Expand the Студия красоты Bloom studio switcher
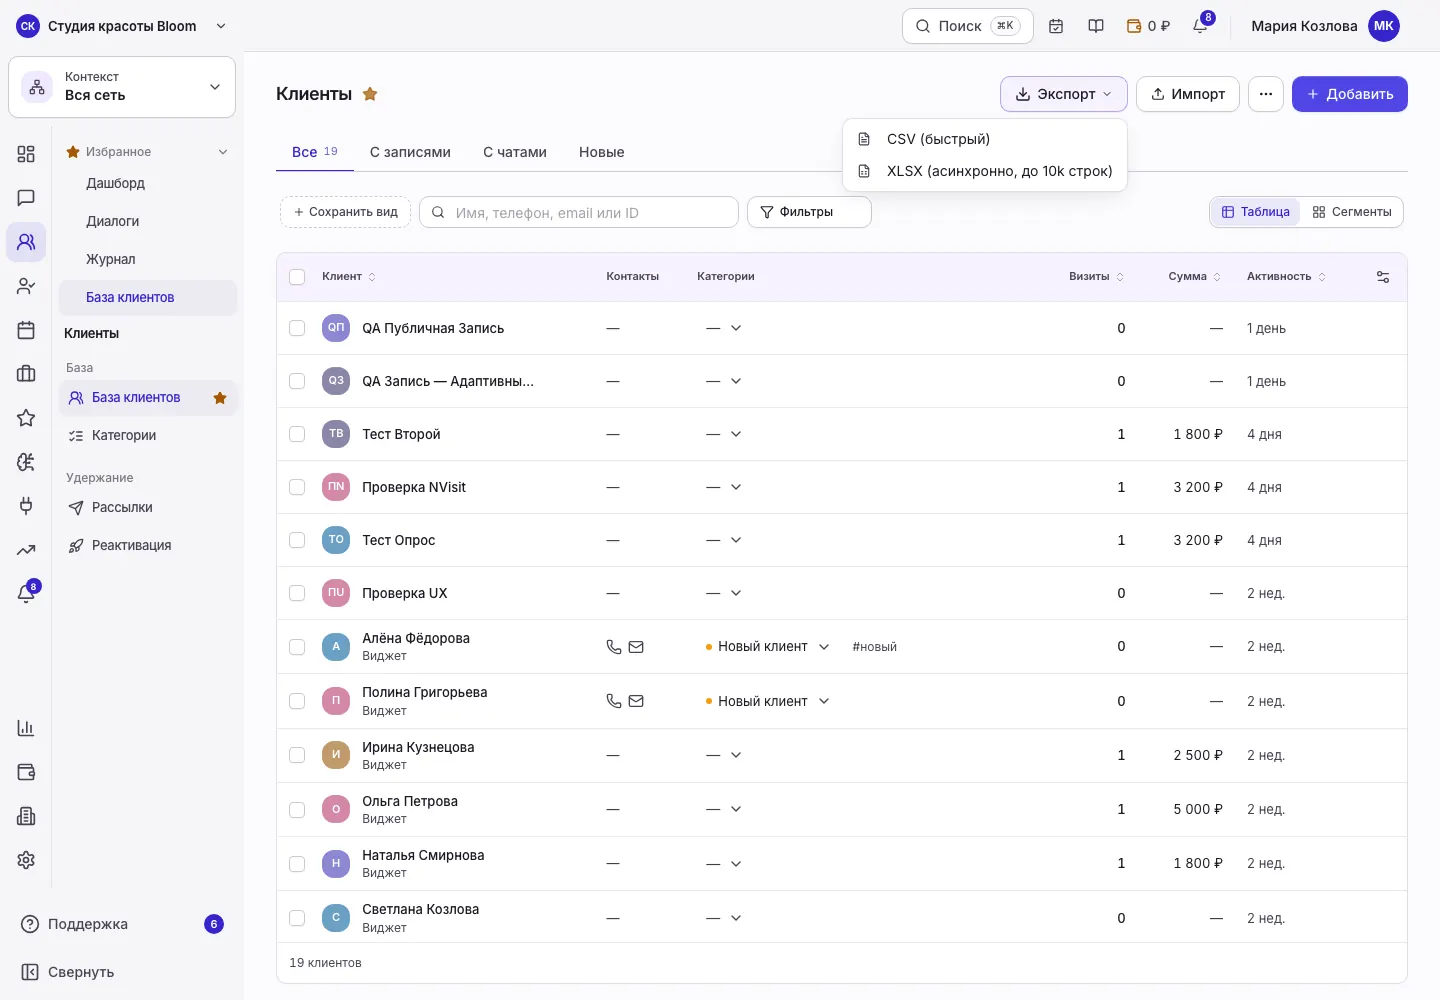This screenshot has height=1000, width=1440. [x=122, y=26]
